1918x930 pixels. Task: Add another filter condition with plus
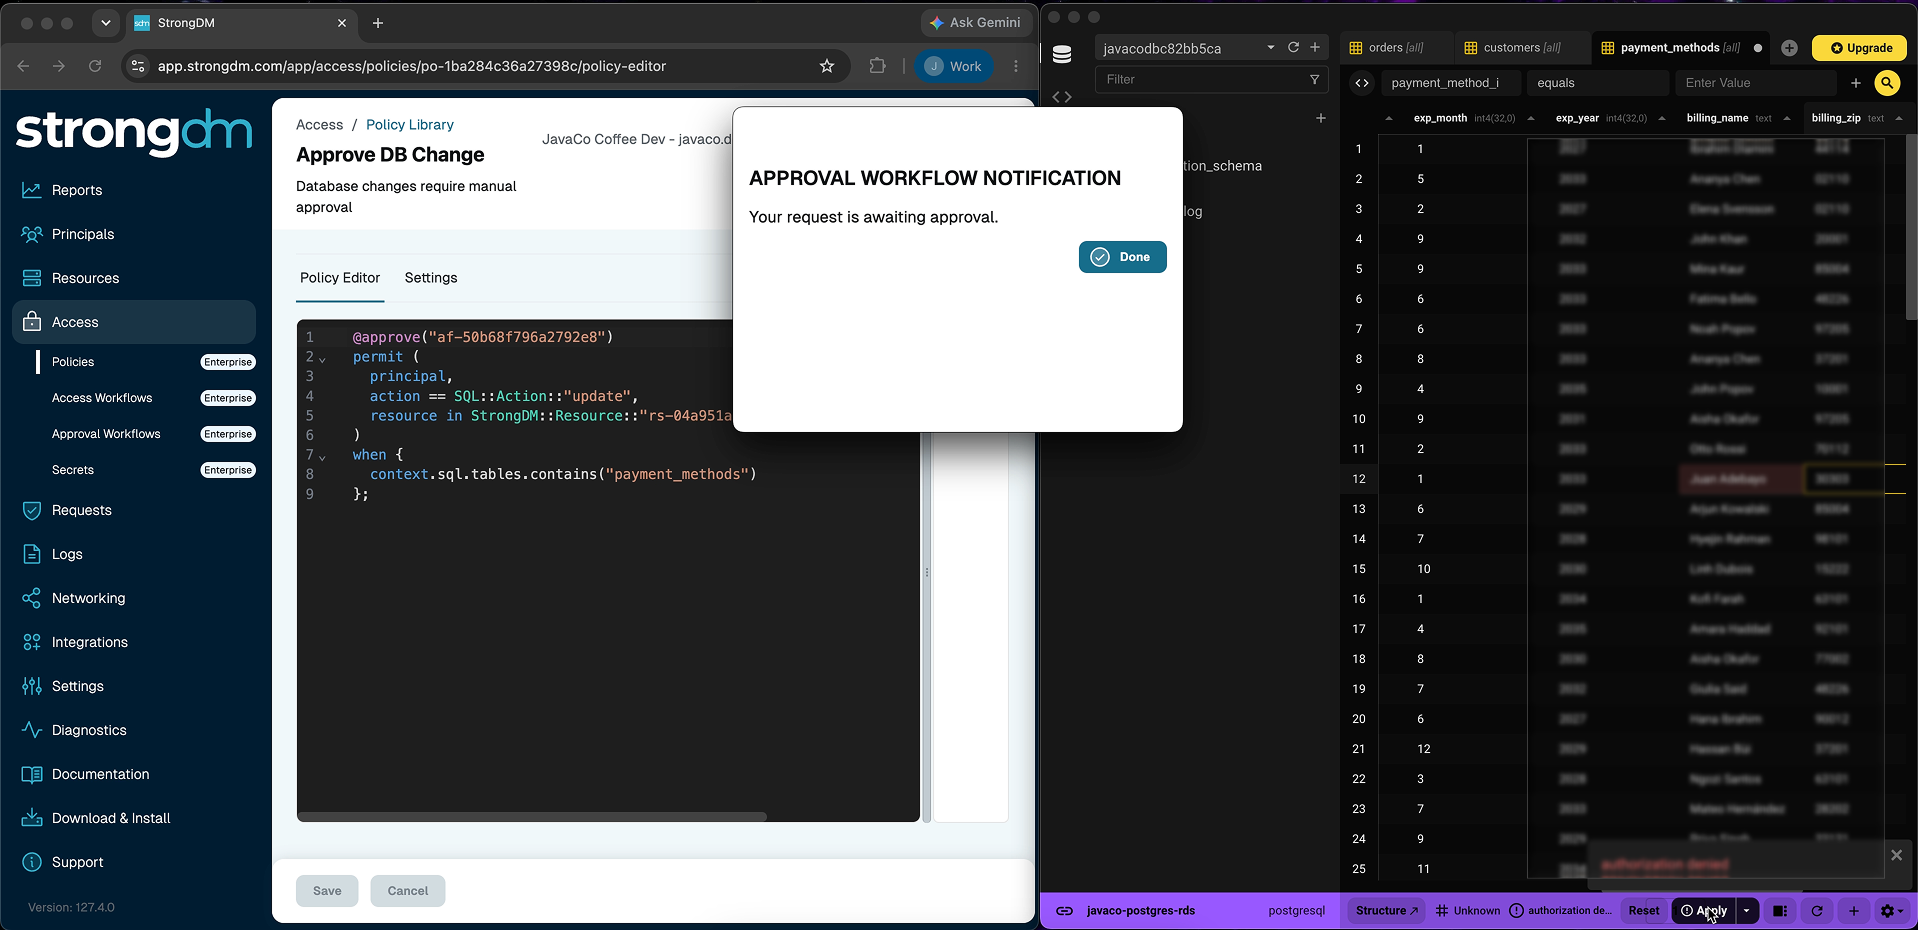click(1856, 83)
